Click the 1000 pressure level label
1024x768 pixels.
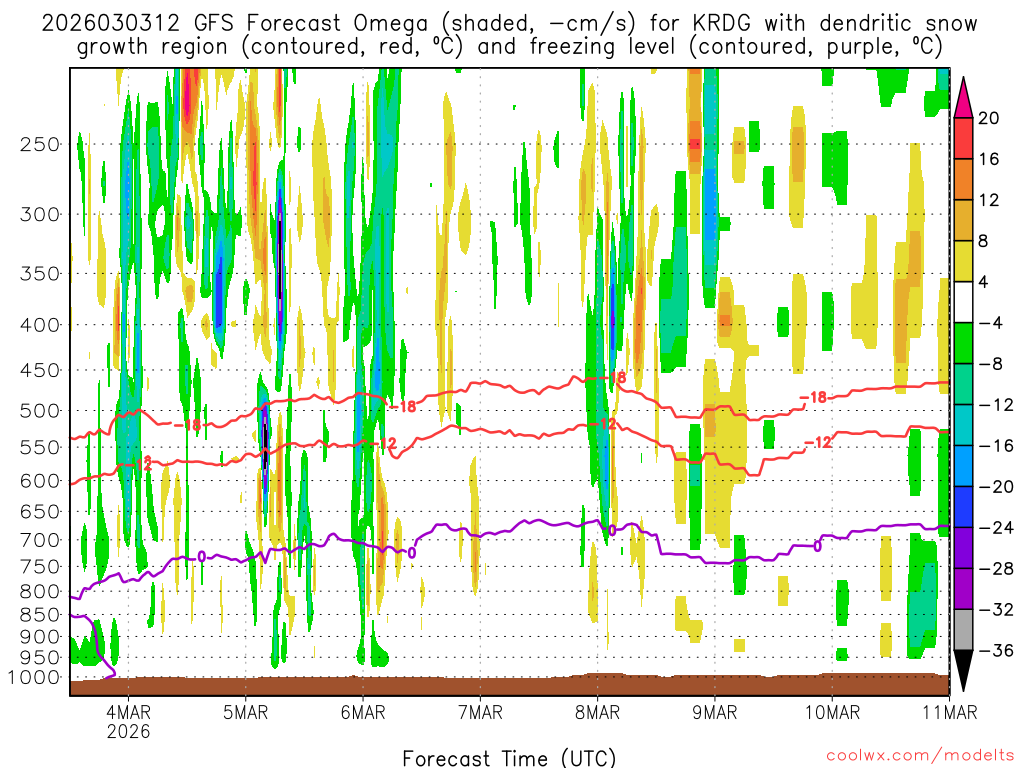35,677
